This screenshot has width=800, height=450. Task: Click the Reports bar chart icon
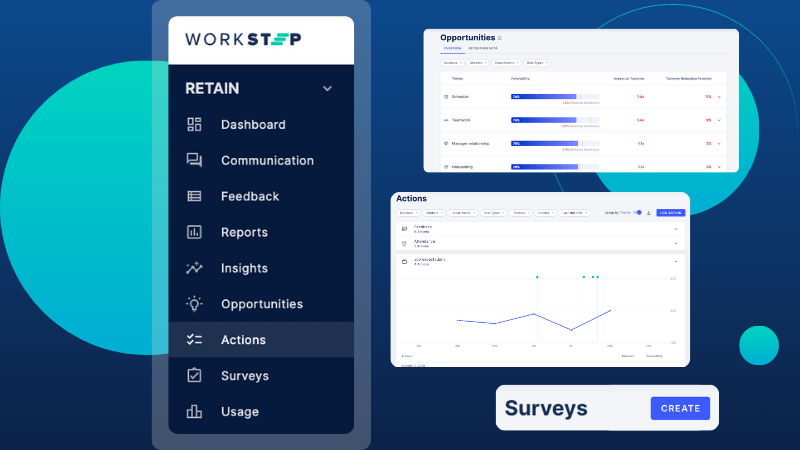click(194, 232)
